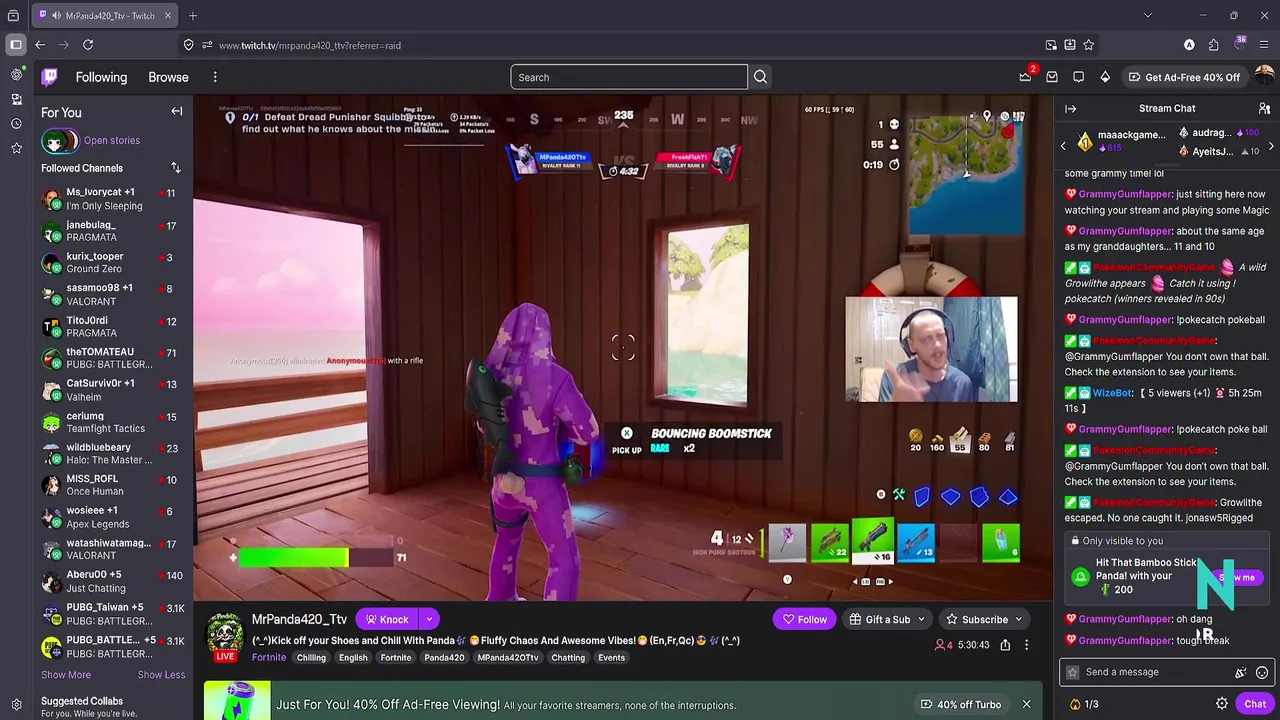The height and width of the screenshot is (720, 1280).
Task: Collapse the For You side navigation
Action: pyautogui.click(x=177, y=111)
